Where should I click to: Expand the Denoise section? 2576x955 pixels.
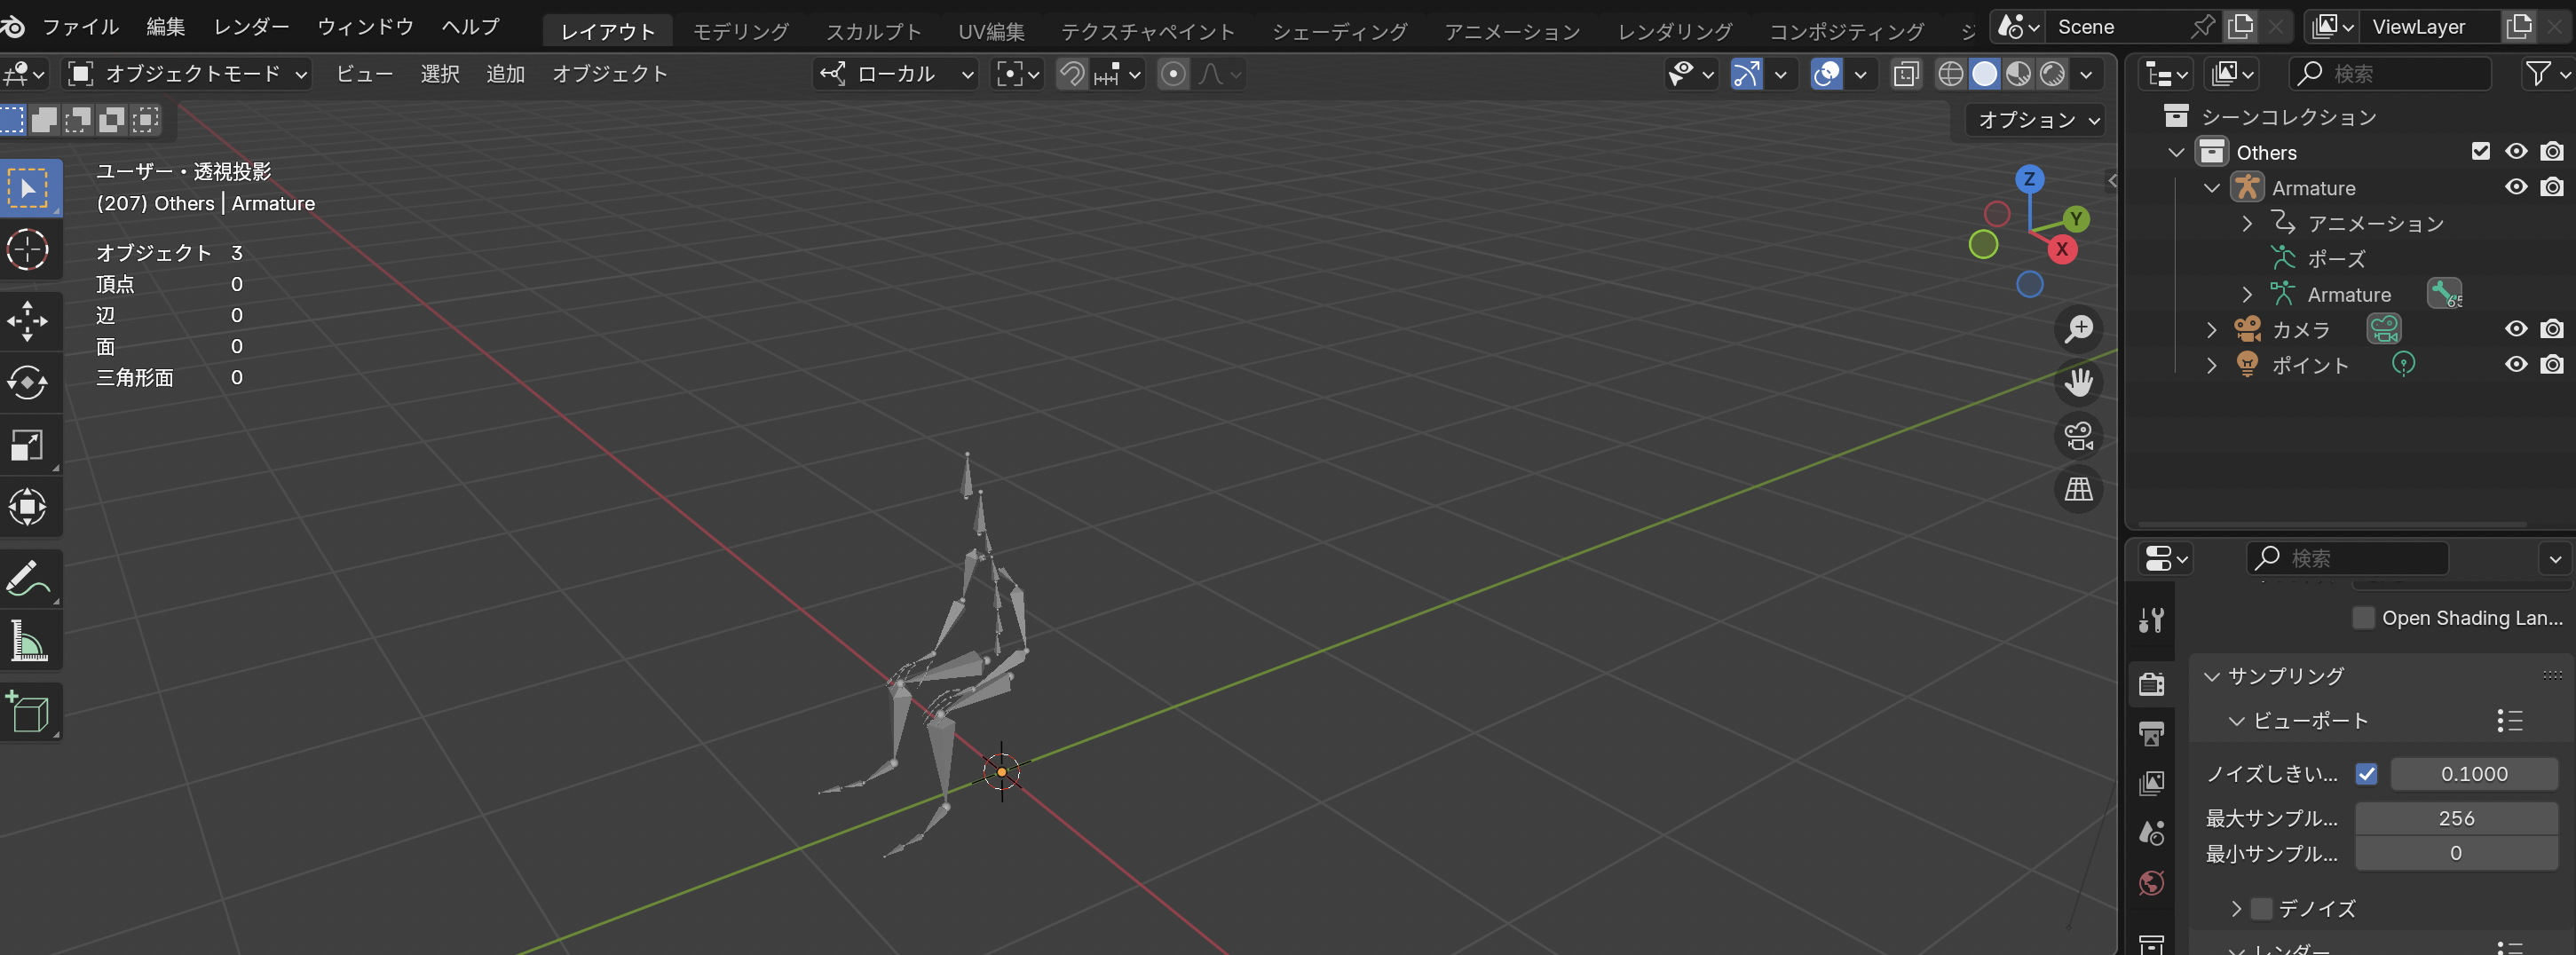2236,909
